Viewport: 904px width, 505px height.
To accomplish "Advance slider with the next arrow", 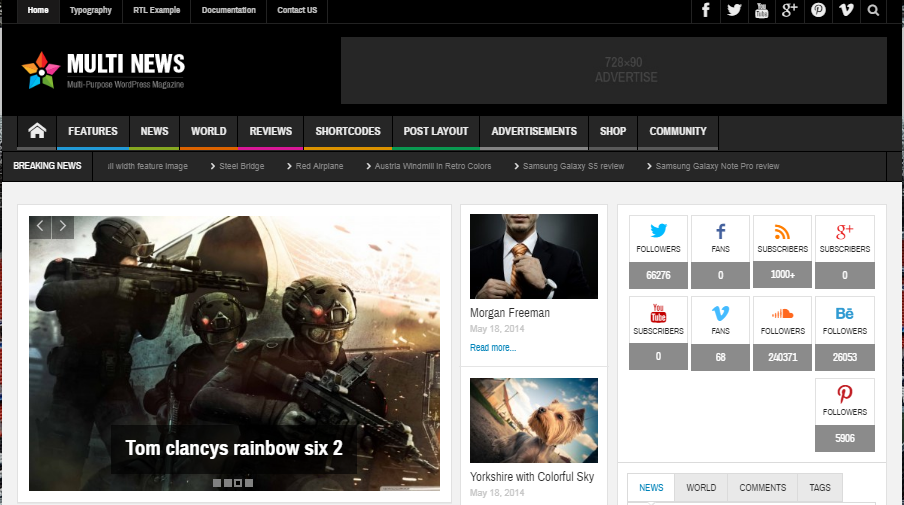I will click(x=63, y=227).
